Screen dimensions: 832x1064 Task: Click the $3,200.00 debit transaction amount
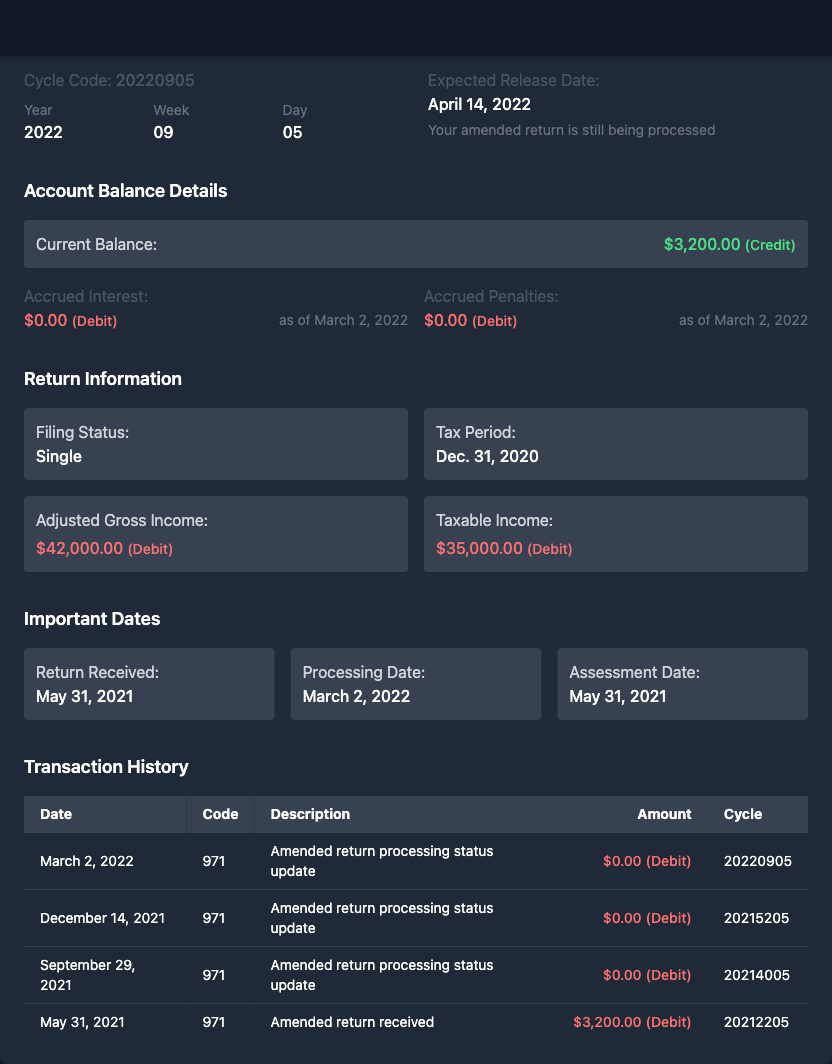coord(632,1022)
